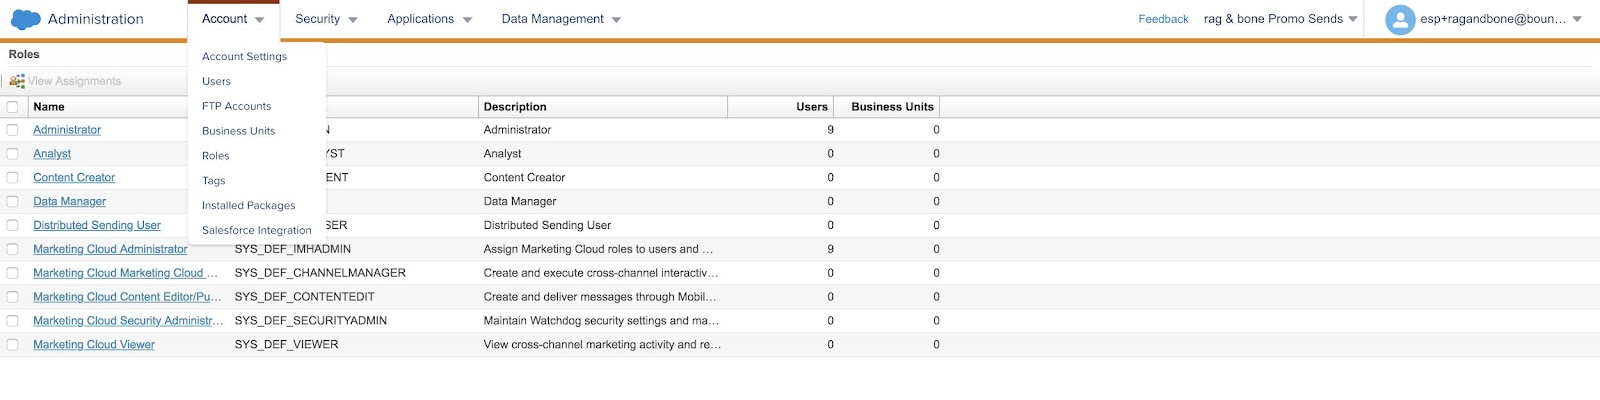Viewport: 1600px width, 400px height.
Task: Click the Administration title text
Action: point(95,19)
